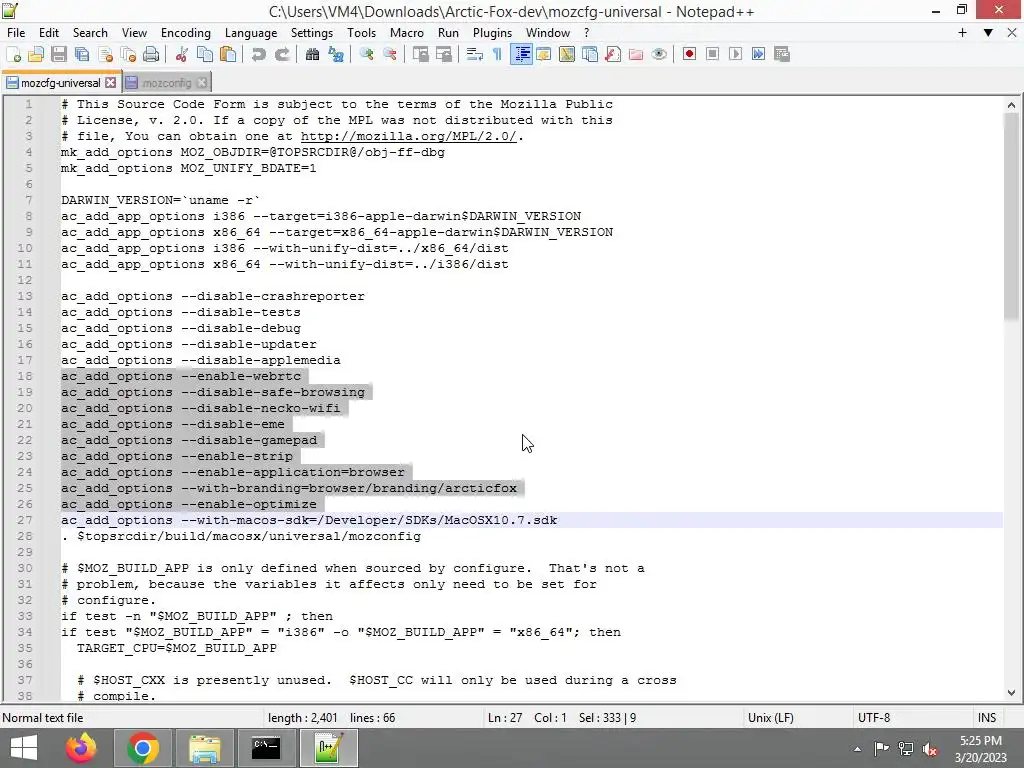Click the plus button to add a new tab
The image size is (1024, 768).
962,33
